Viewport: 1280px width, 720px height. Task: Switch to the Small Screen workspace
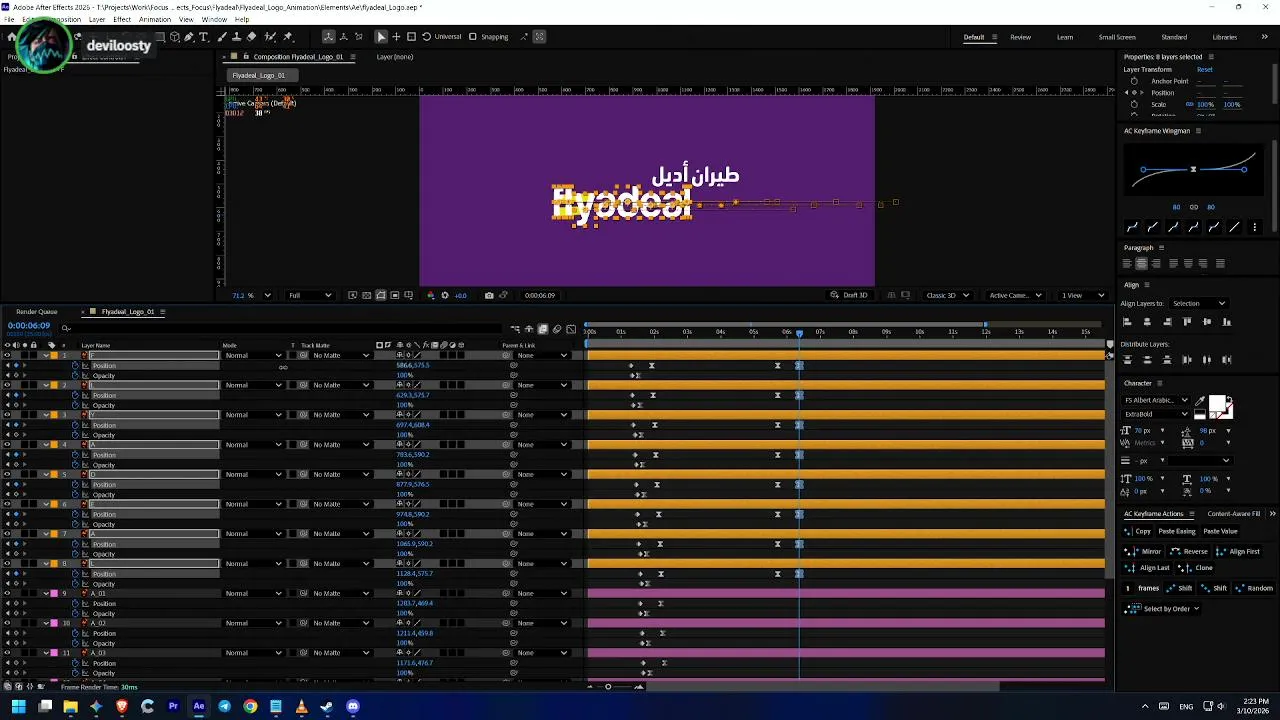1117,37
